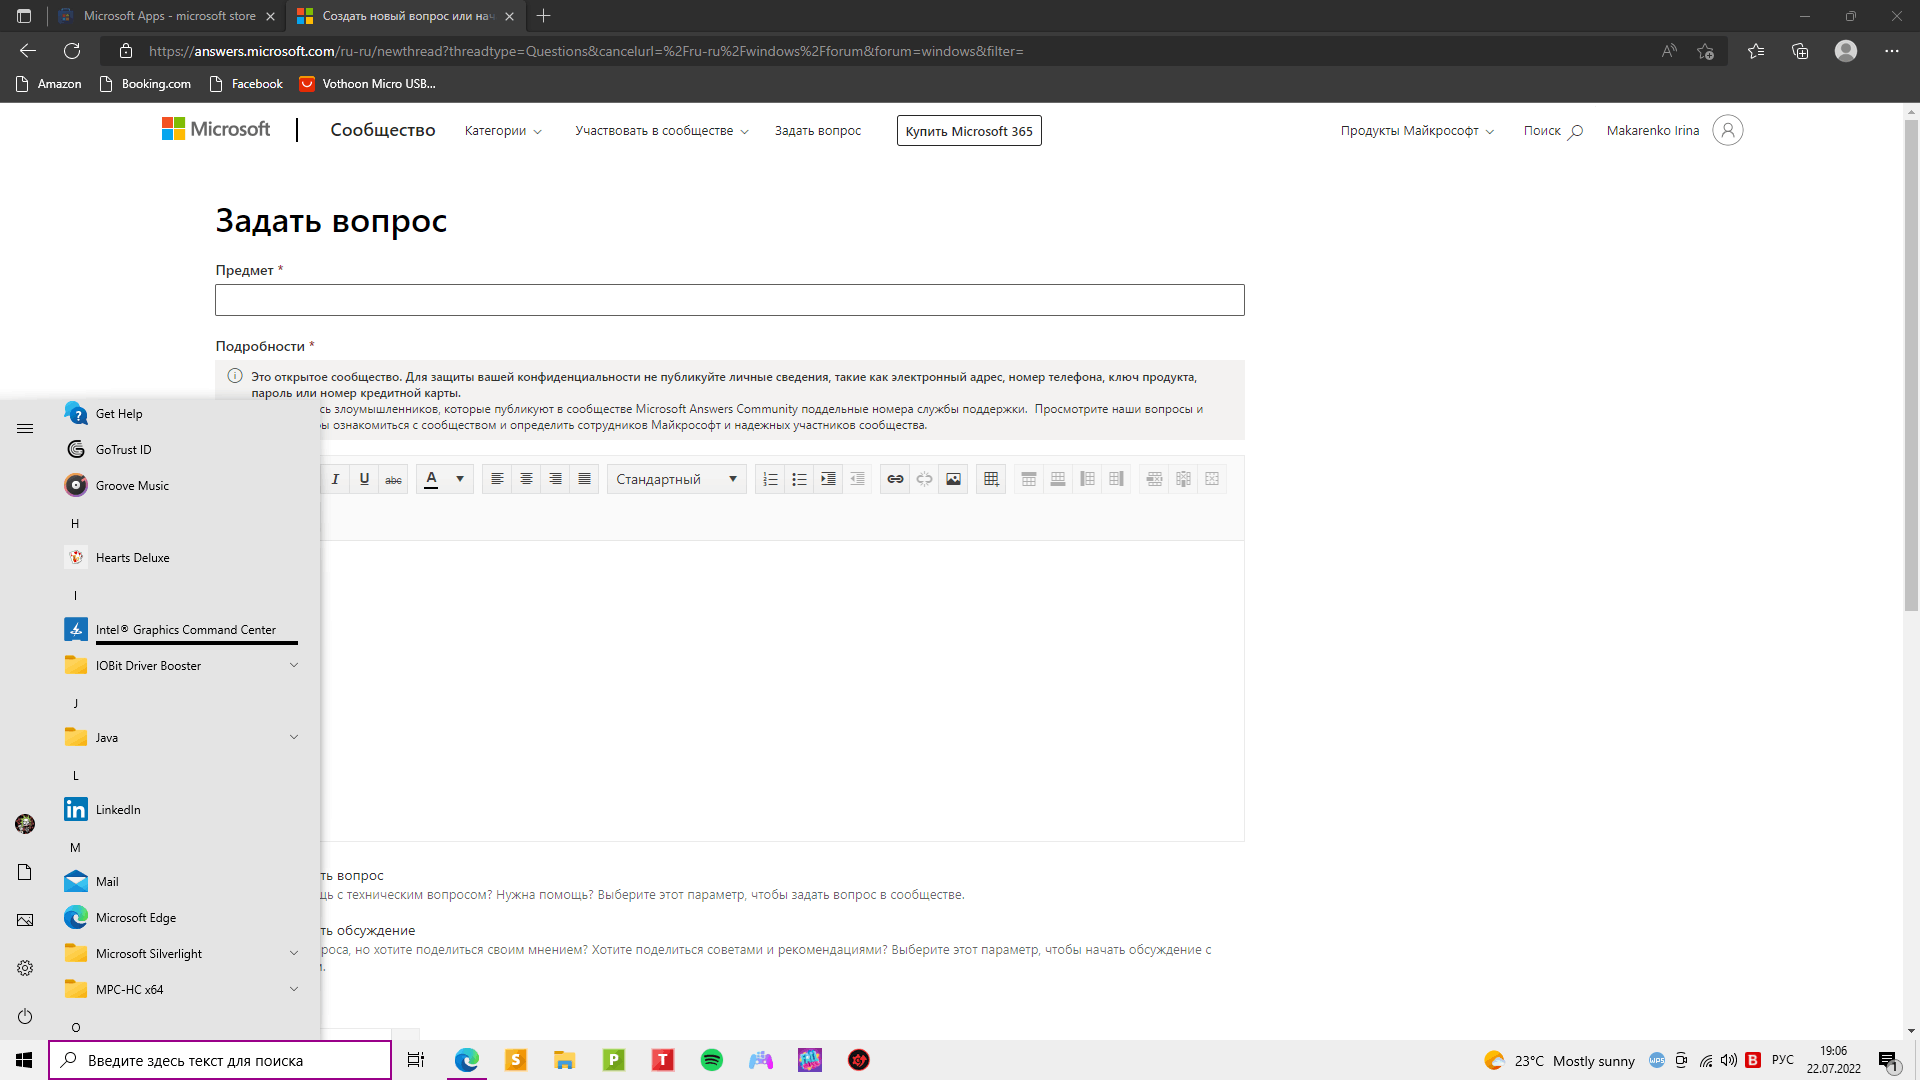Screen dimensions: 1920x1080
Task: Open Settings gear in Start menu
Action: click(25, 968)
